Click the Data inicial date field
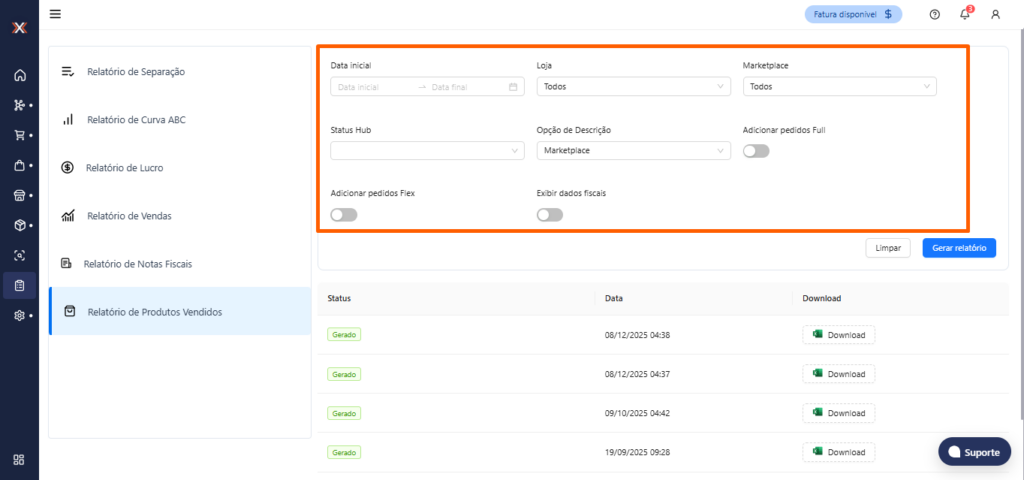 pos(374,87)
